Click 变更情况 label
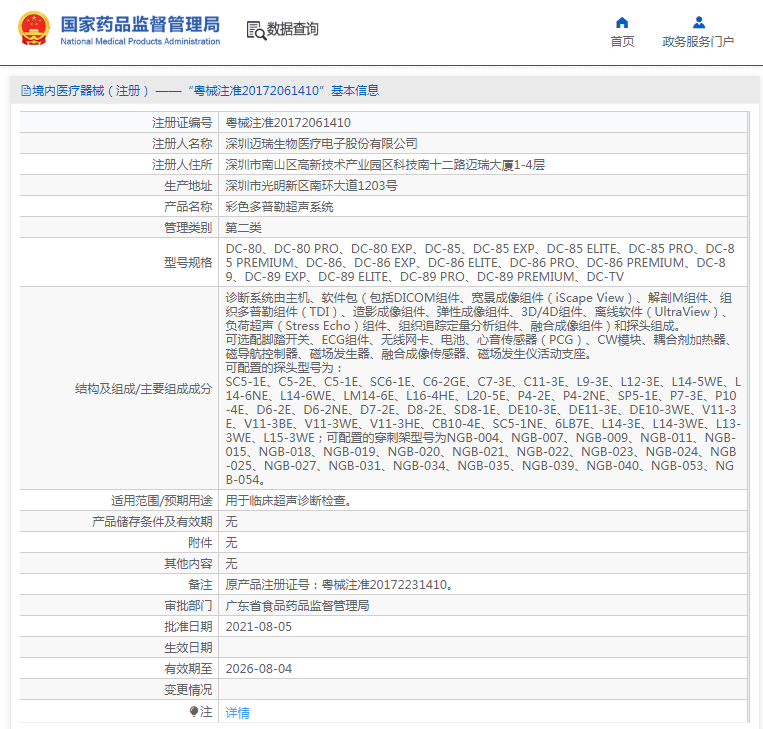Screen dimensions: 763x729 (188, 689)
